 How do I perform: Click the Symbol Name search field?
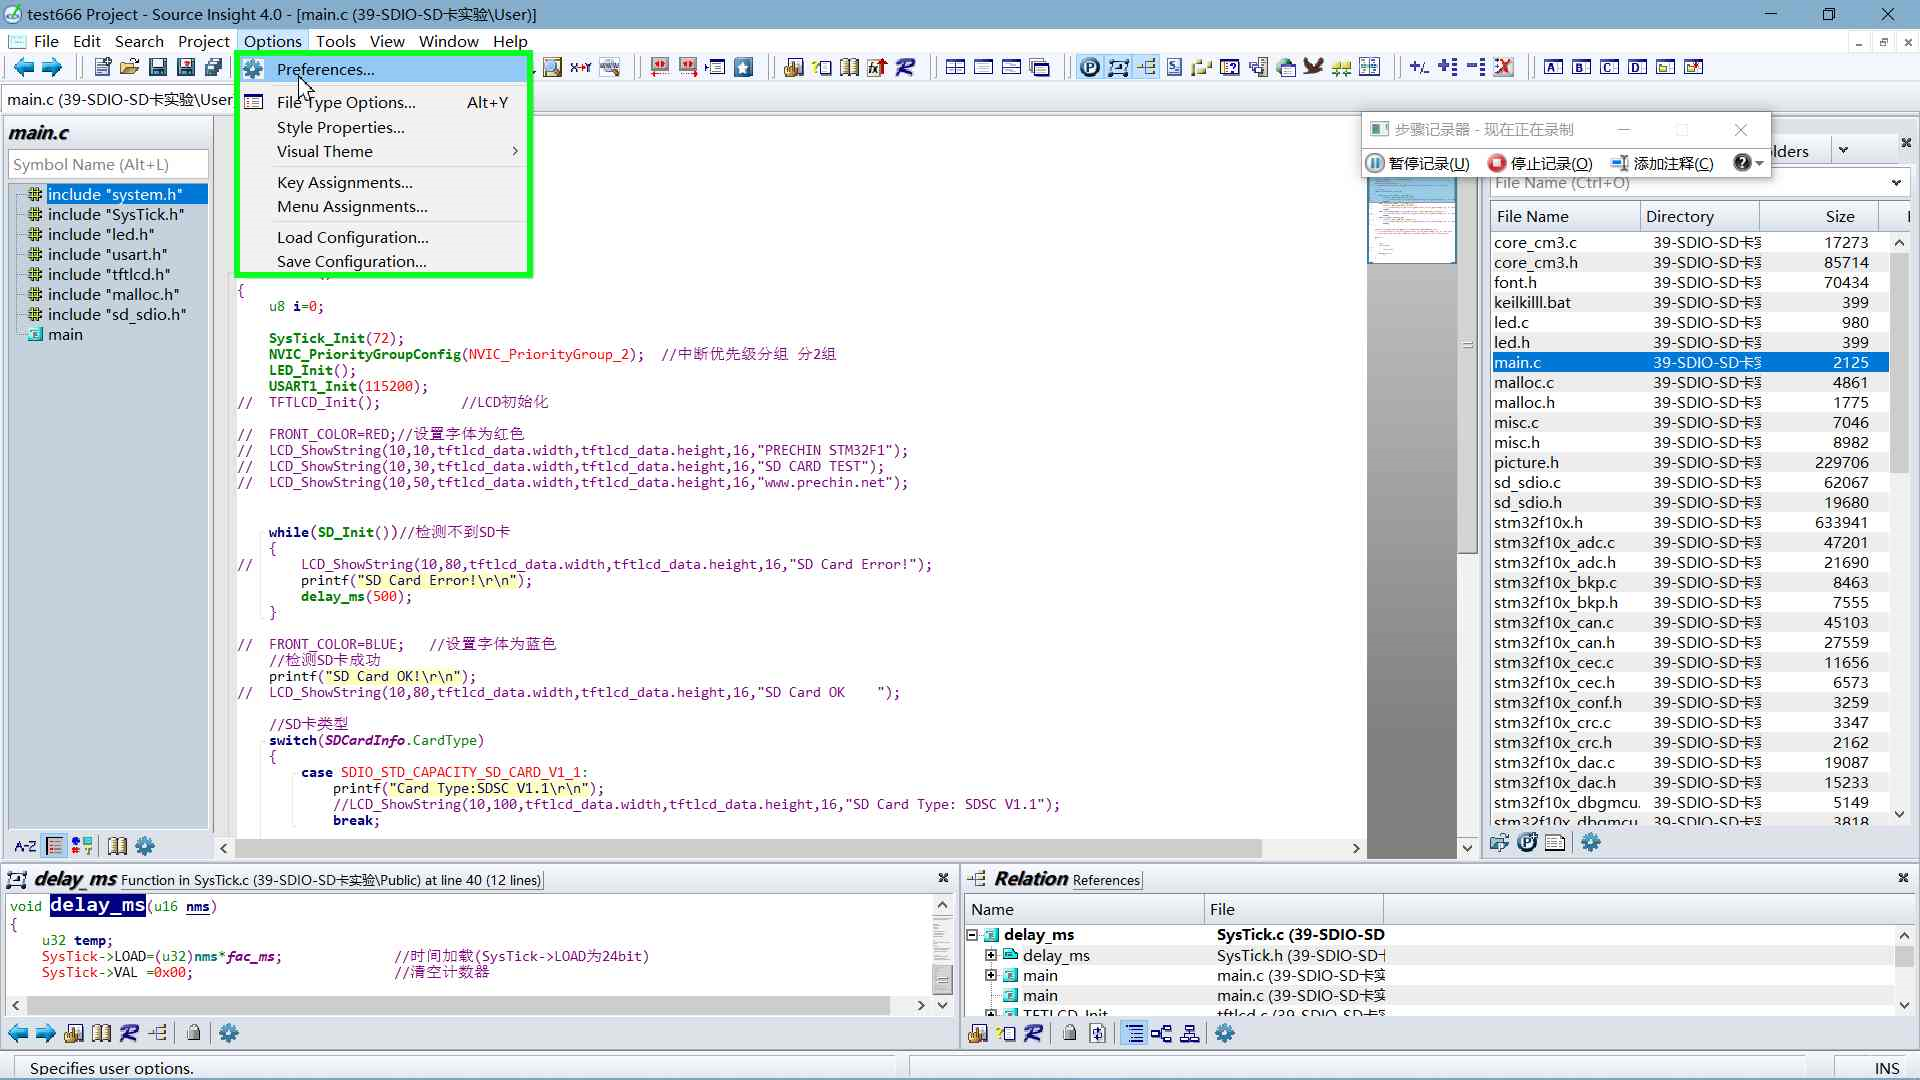click(x=108, y=164)
